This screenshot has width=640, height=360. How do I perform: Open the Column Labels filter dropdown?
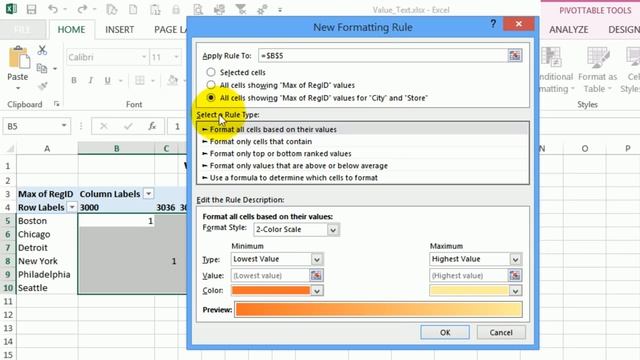149,194
